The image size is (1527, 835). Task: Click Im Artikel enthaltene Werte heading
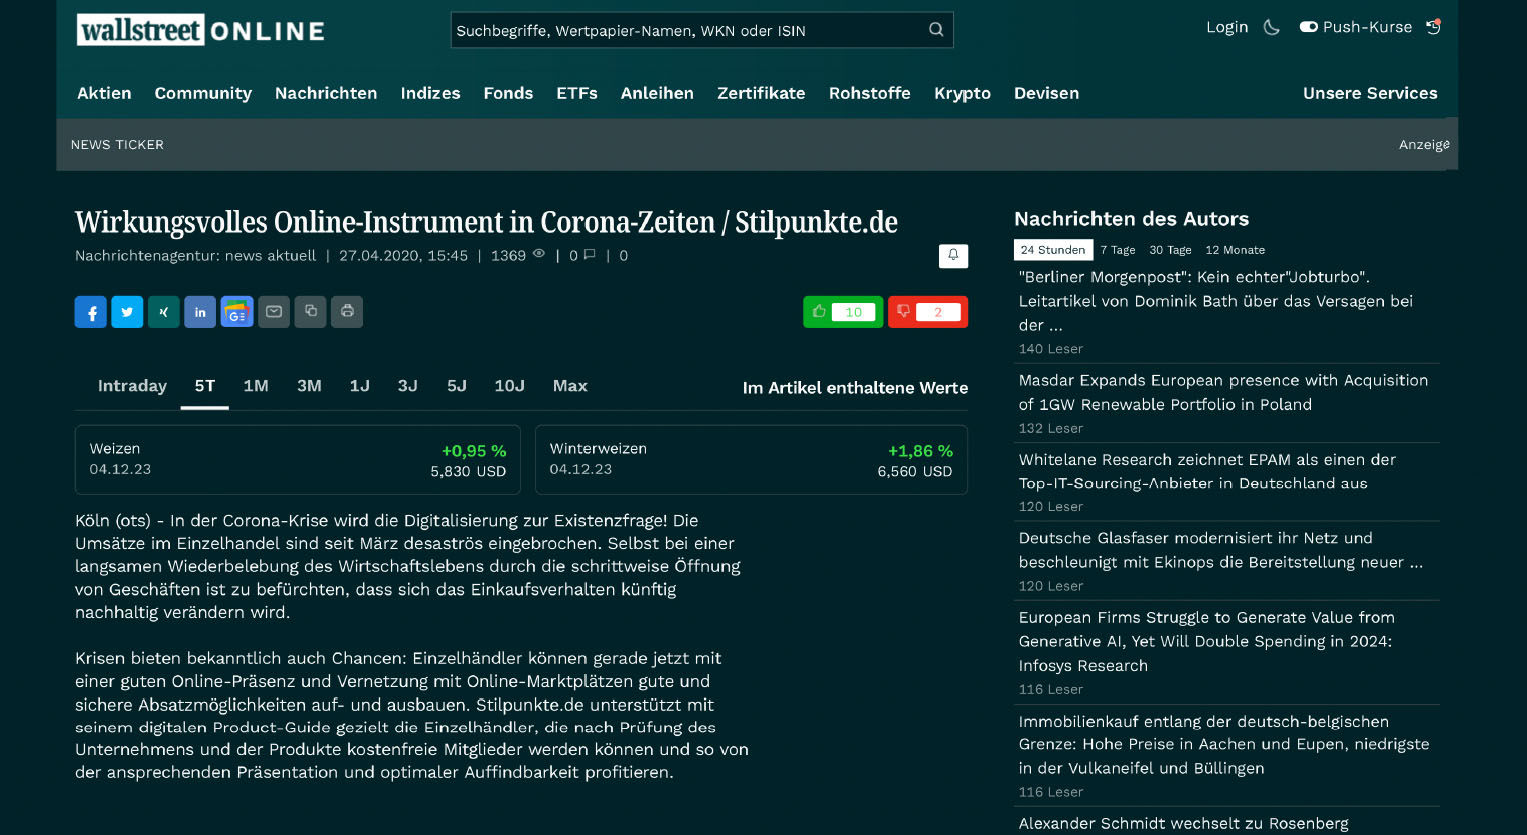click(855, 388)
